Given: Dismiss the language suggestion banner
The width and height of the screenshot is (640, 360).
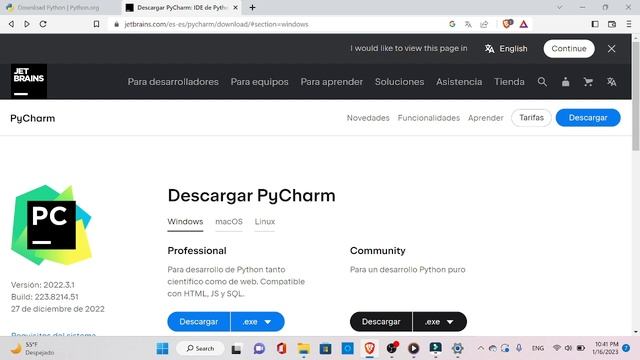Looking at the screenshot, I should (x=611, y=49).
